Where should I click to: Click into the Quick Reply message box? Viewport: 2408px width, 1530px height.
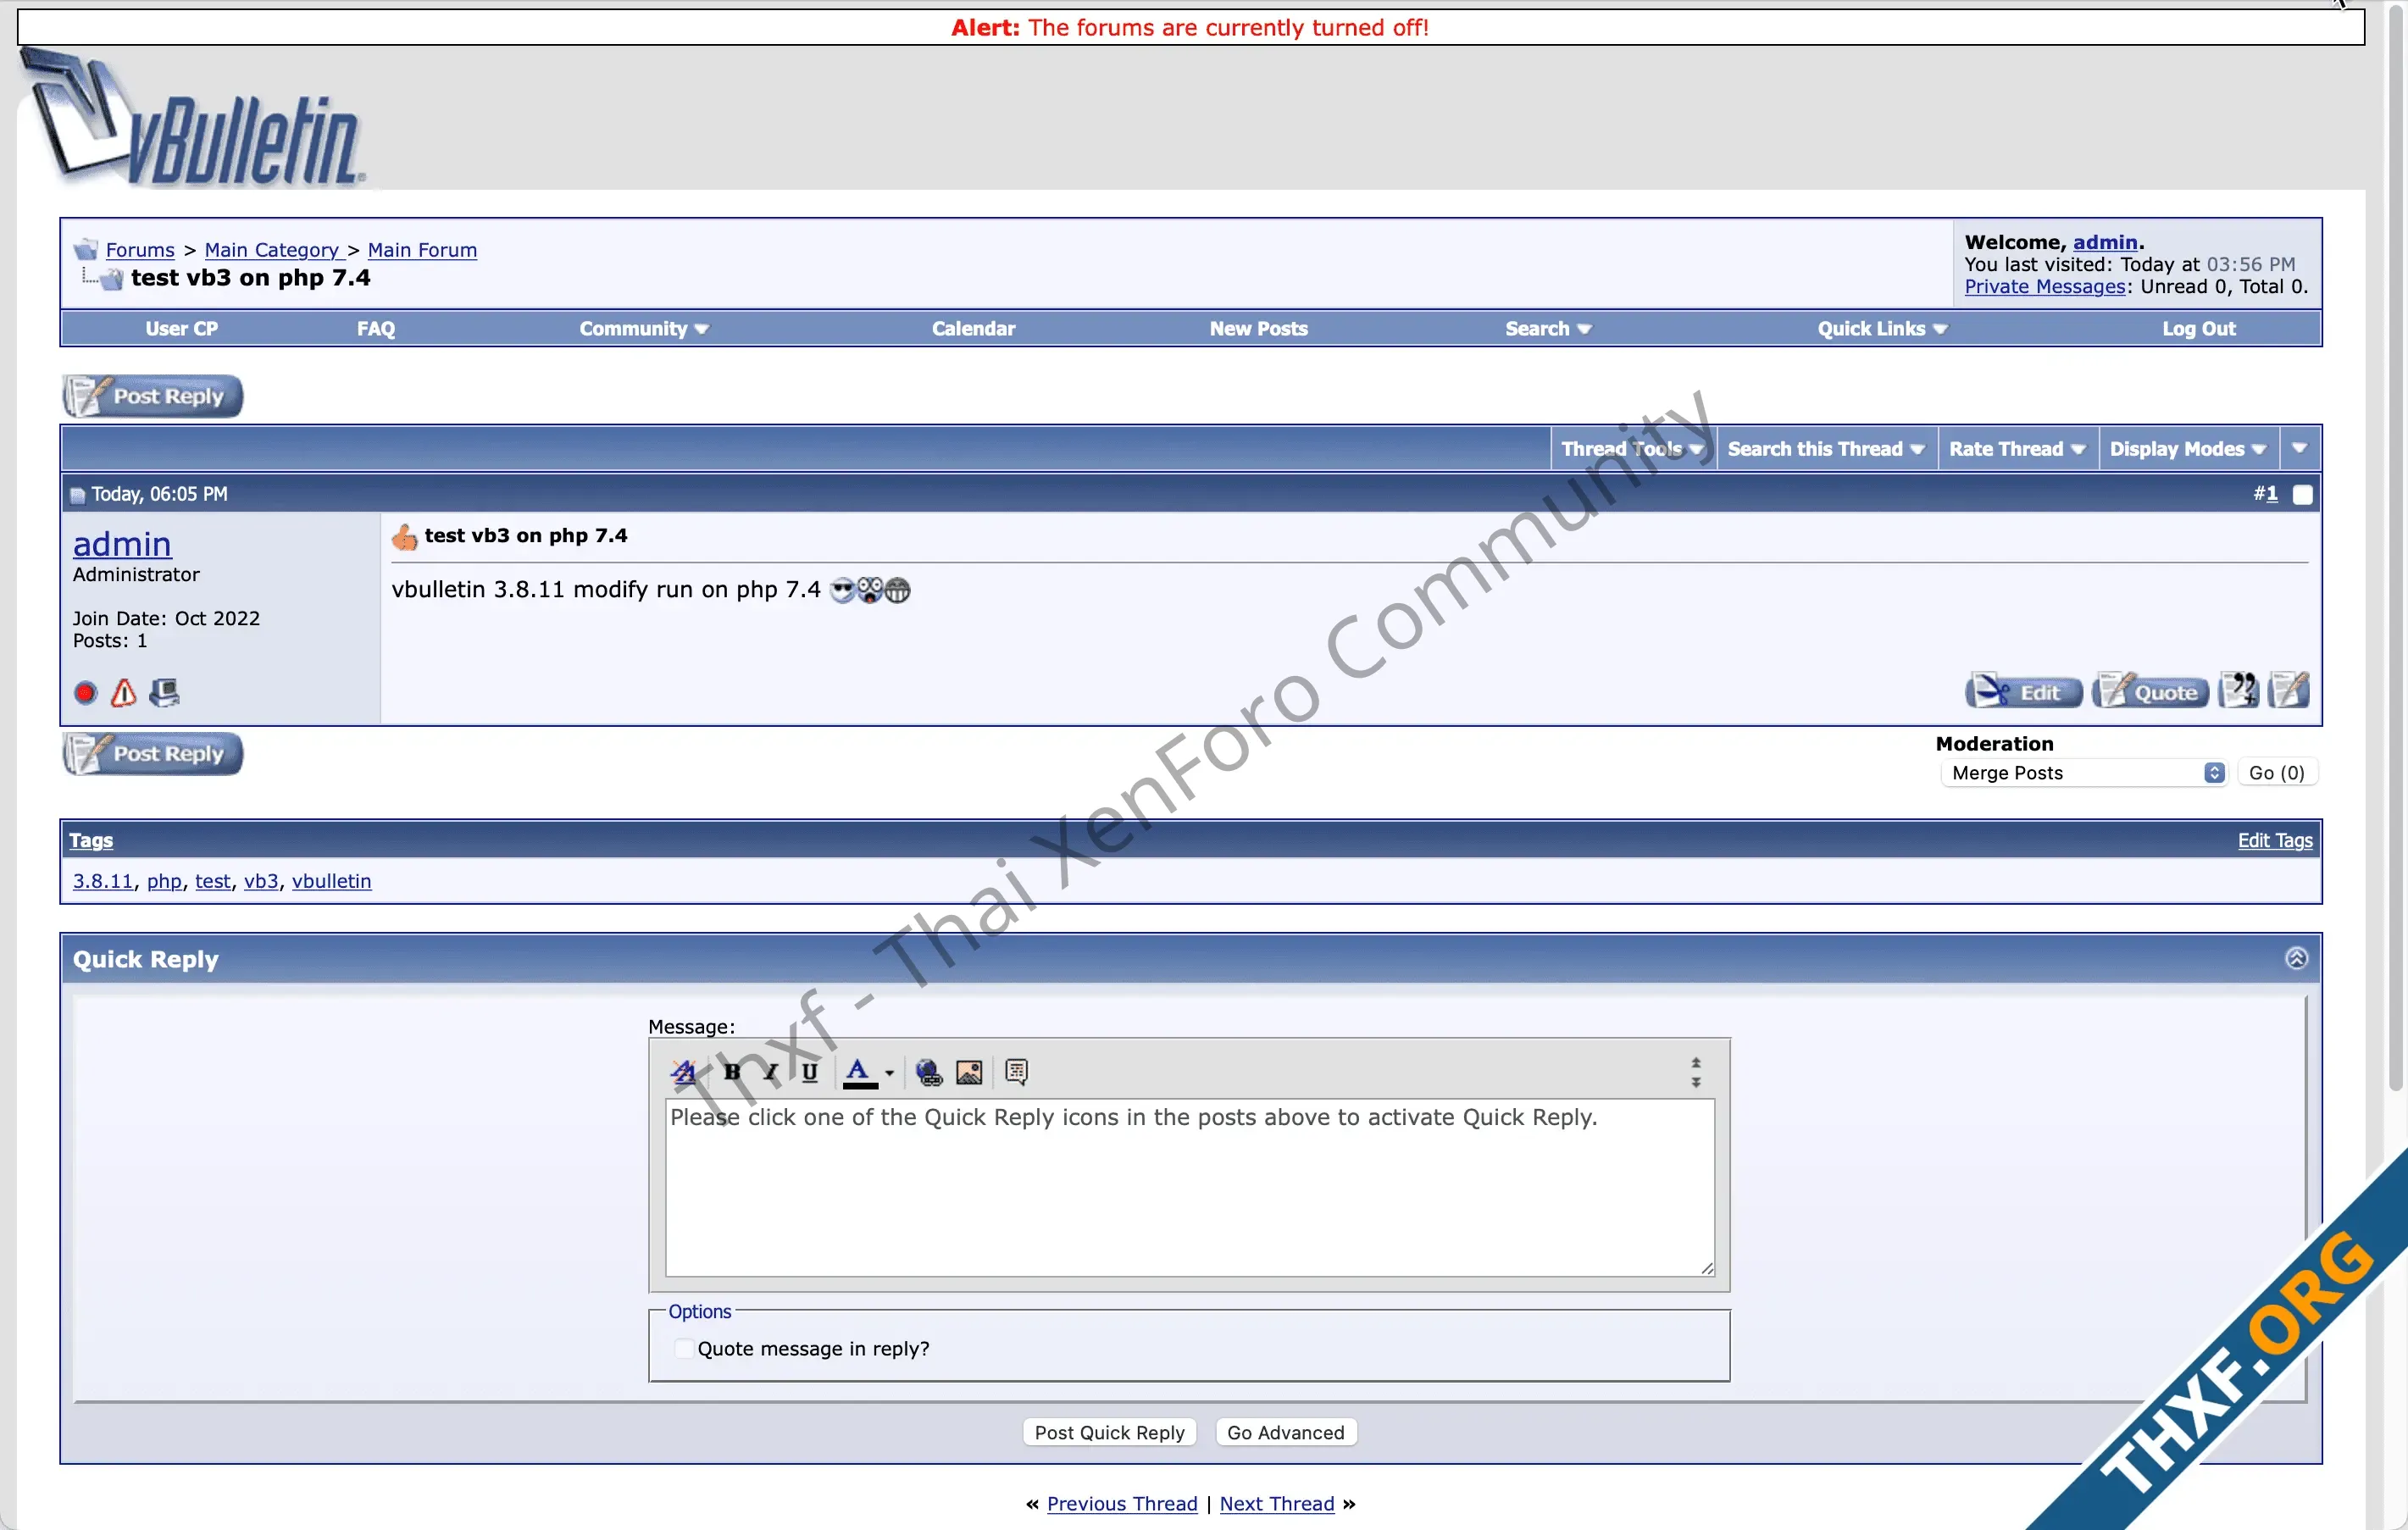(1190, 1188)
